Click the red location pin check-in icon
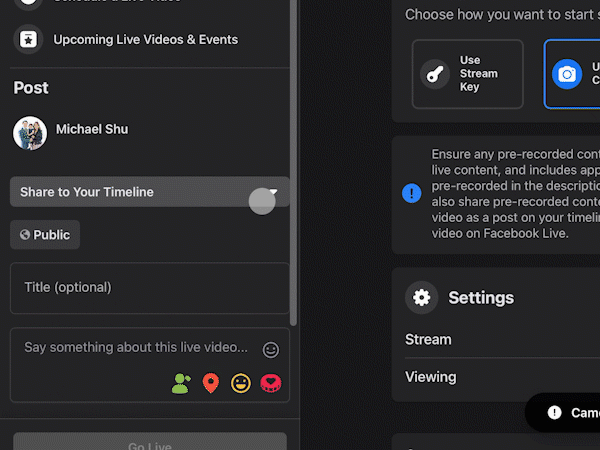 tap(210, 383)
